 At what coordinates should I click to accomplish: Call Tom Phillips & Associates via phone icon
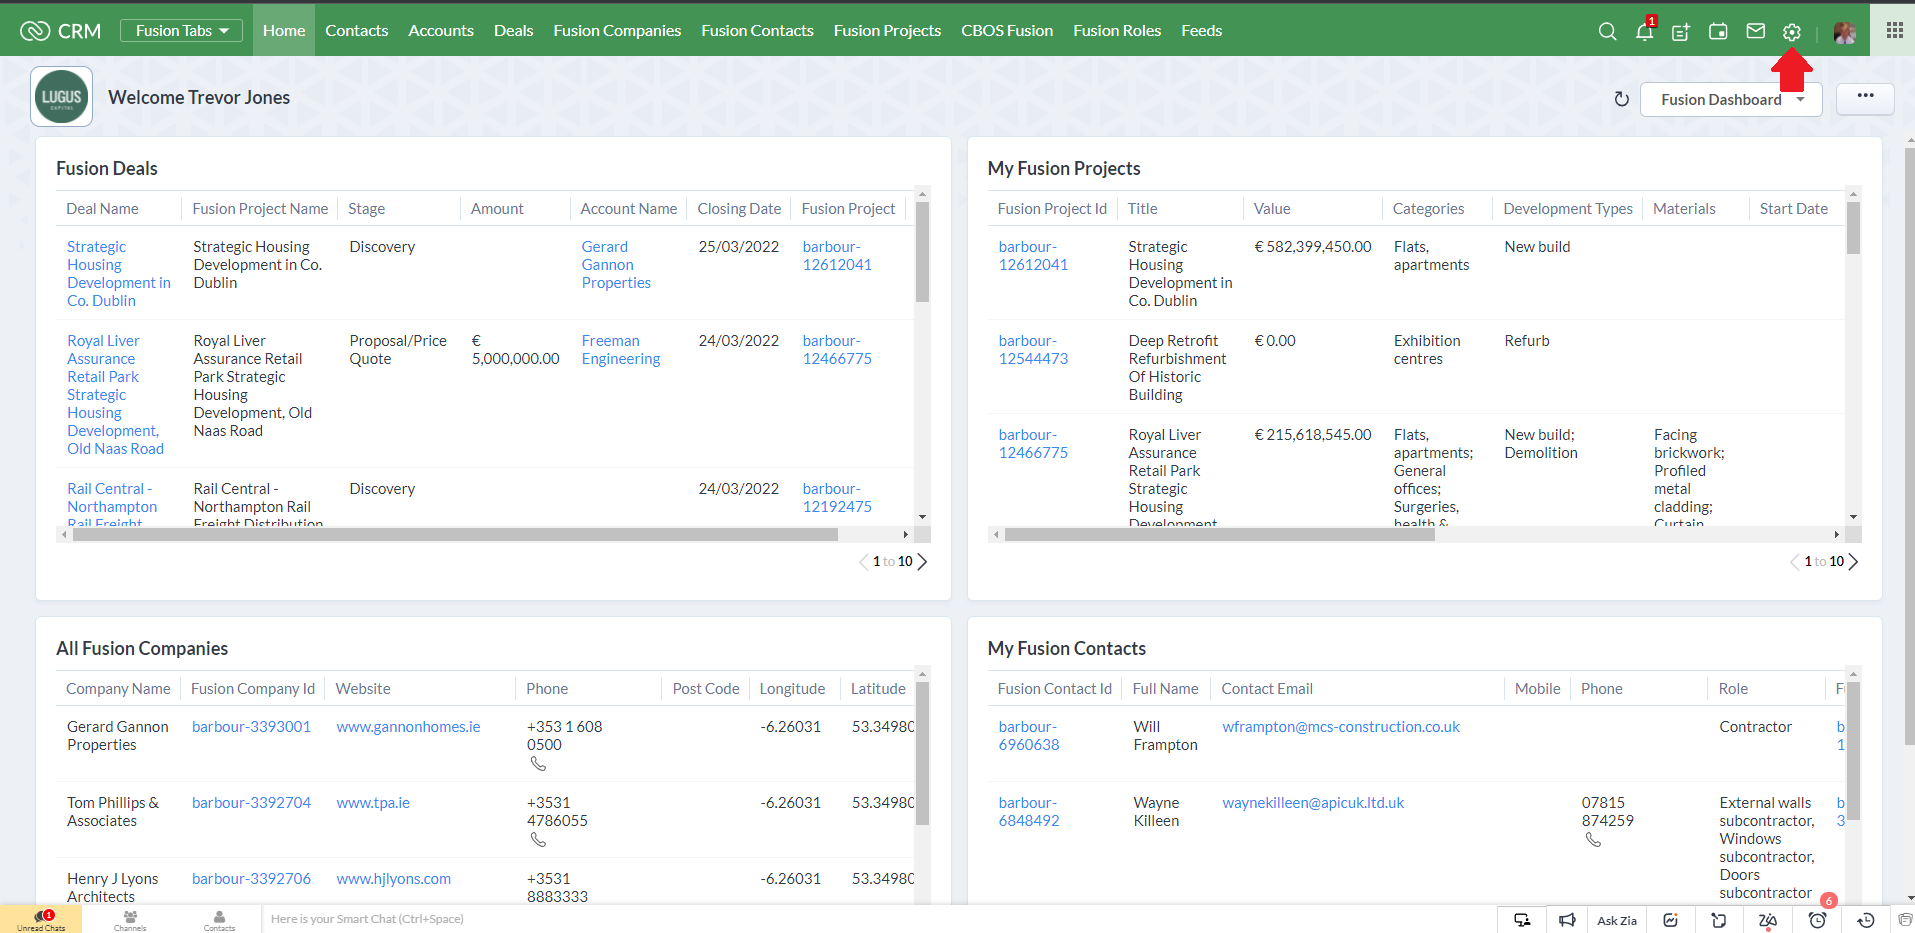pos(538,840)
